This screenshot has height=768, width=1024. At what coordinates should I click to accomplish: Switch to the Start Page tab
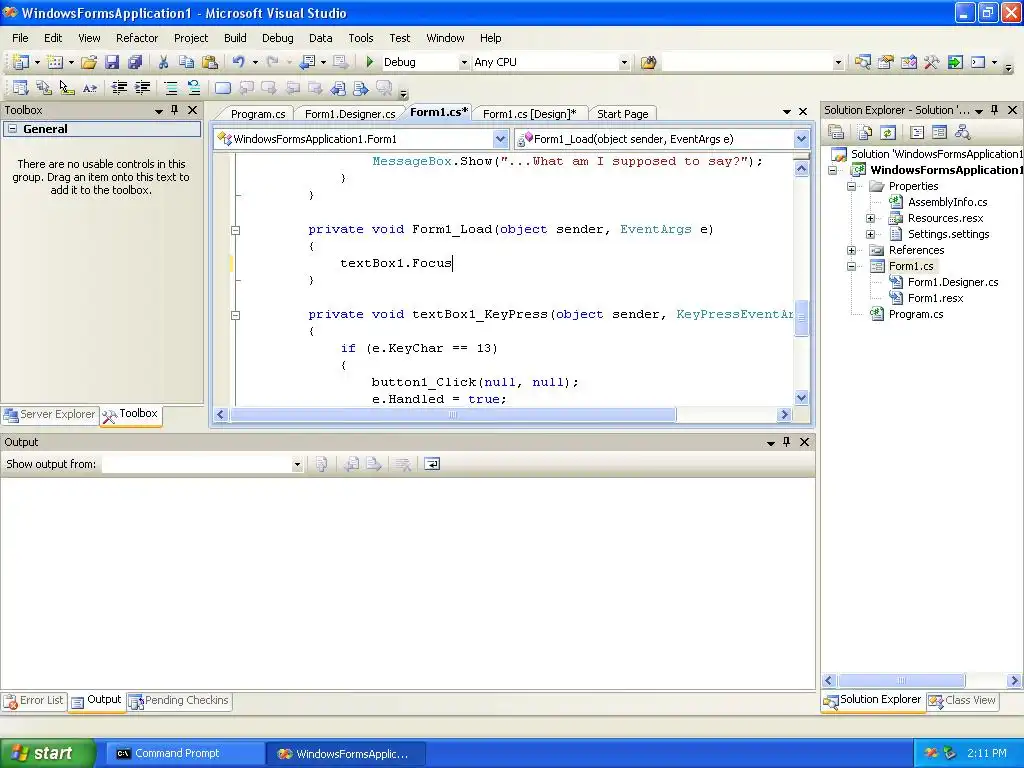click(622, 114)
